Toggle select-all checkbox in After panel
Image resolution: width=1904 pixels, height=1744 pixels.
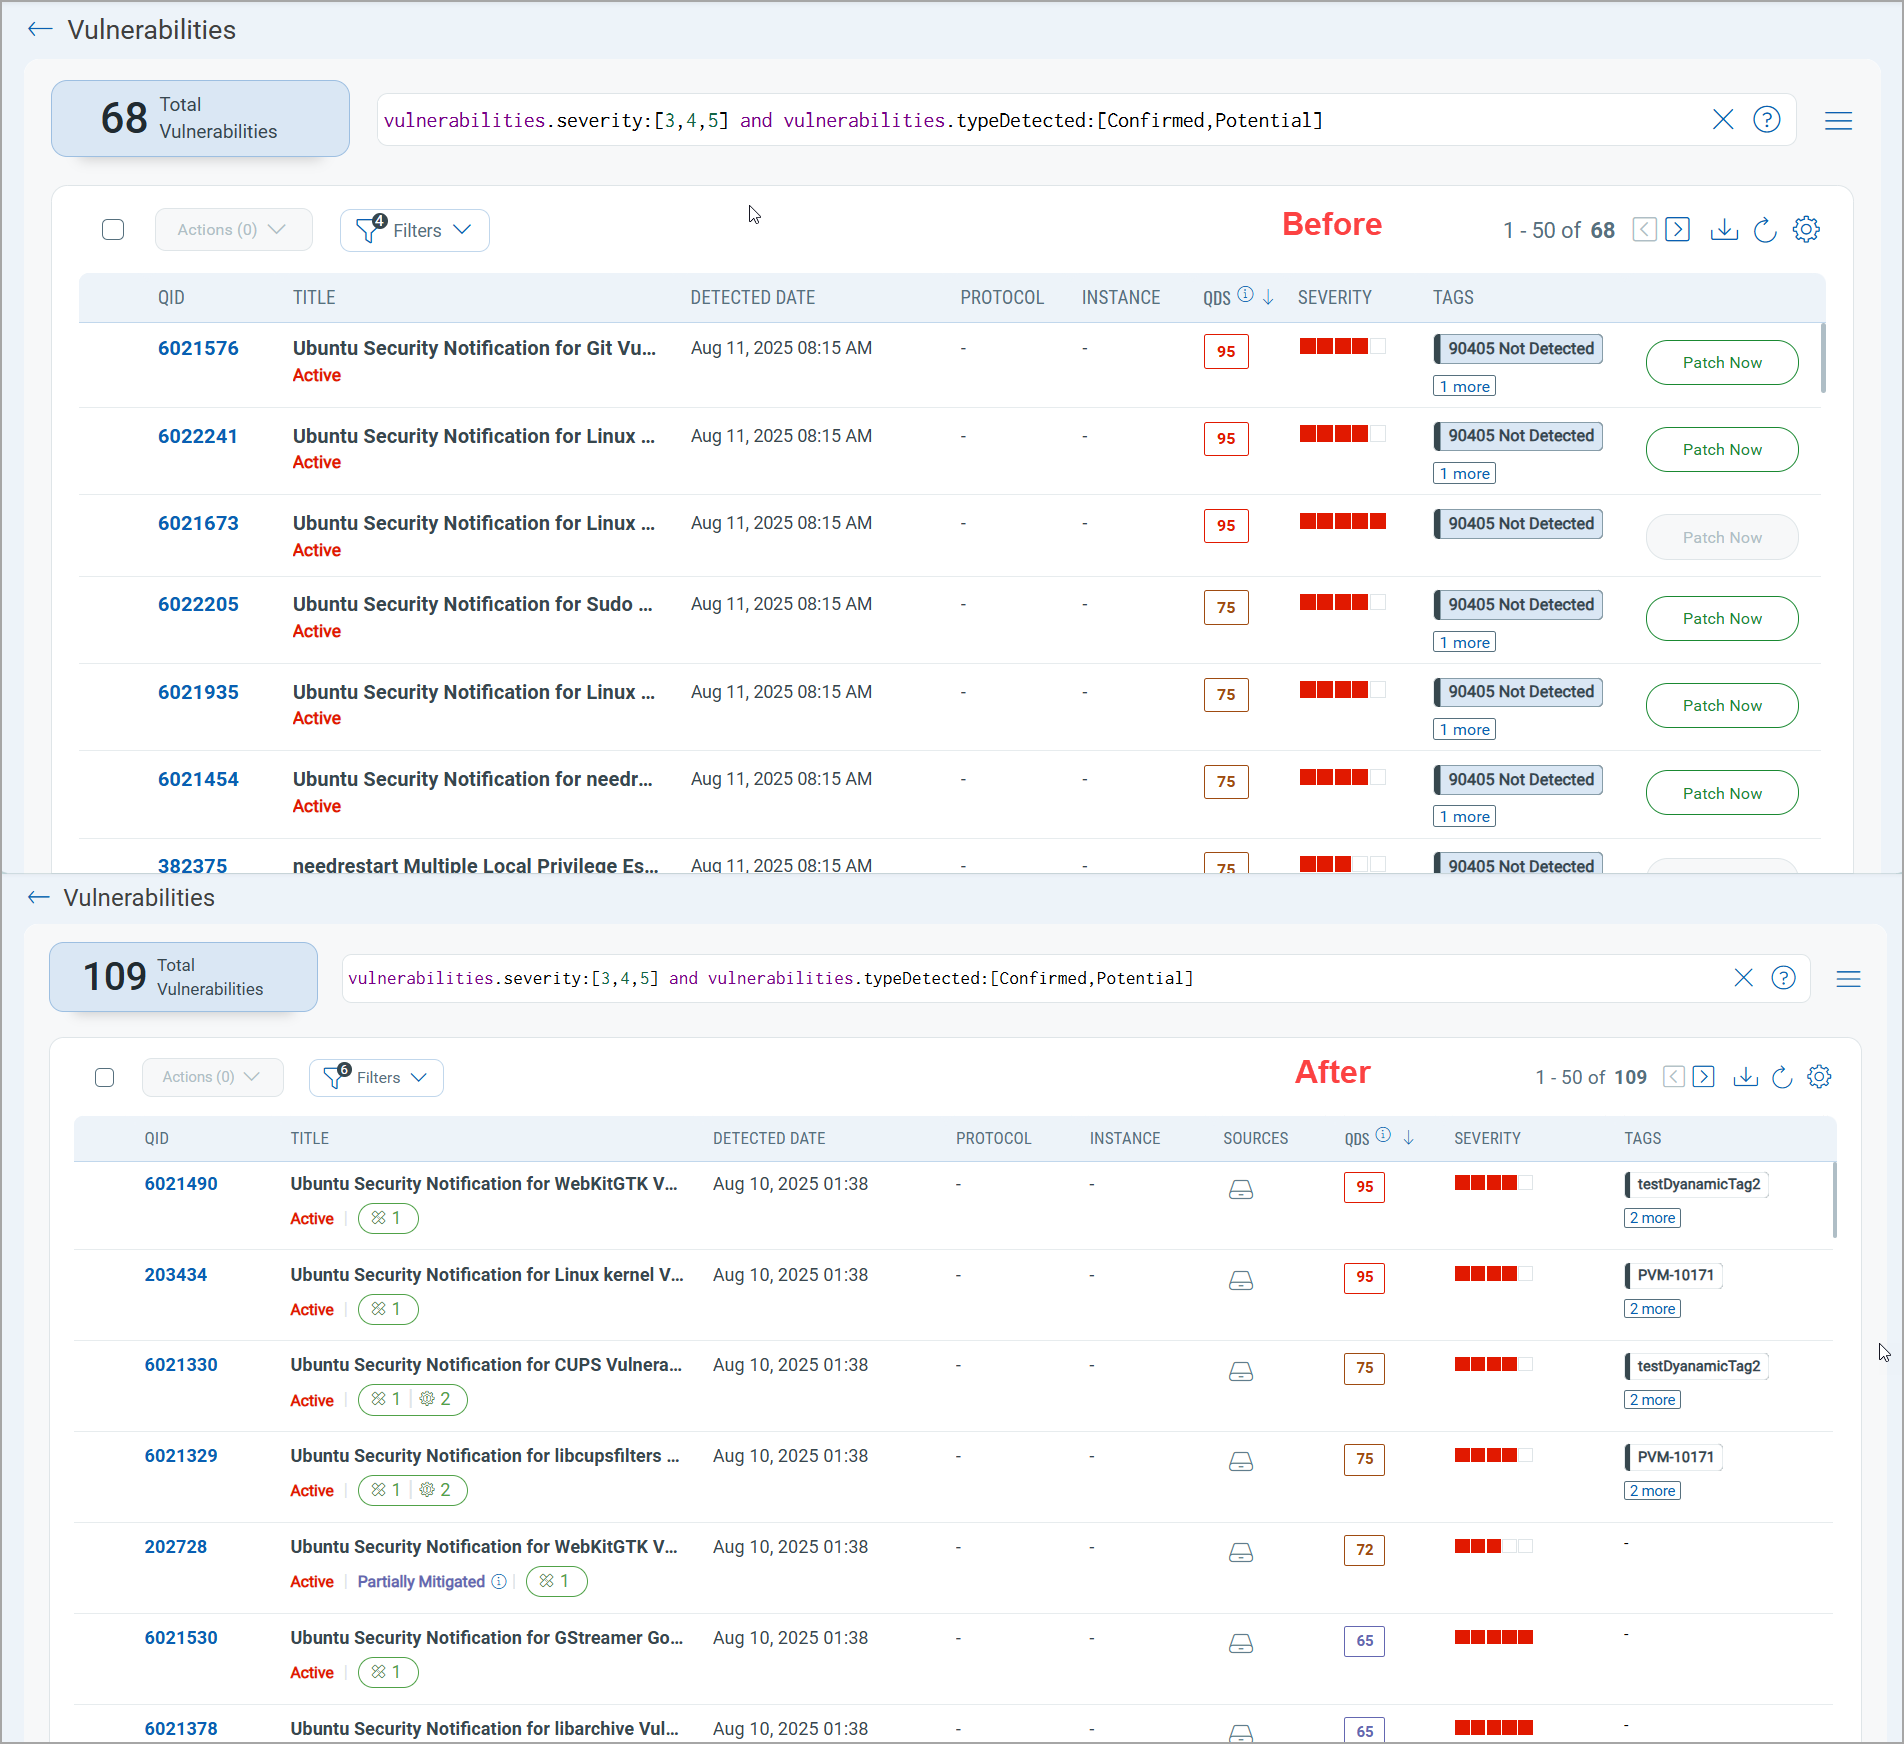[104, 1077]
